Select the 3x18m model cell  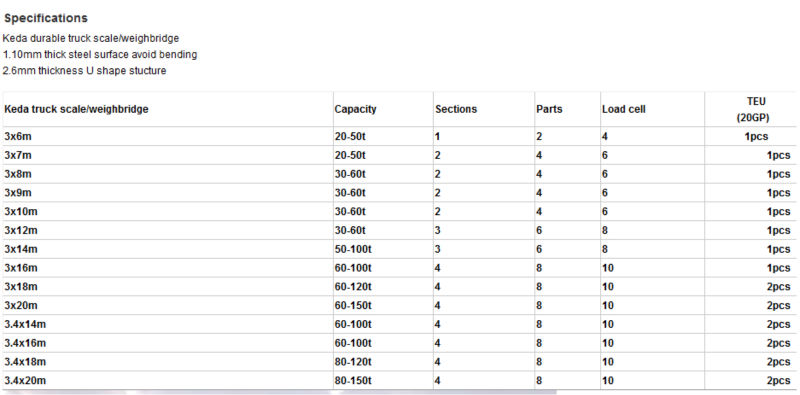[21, 287]
